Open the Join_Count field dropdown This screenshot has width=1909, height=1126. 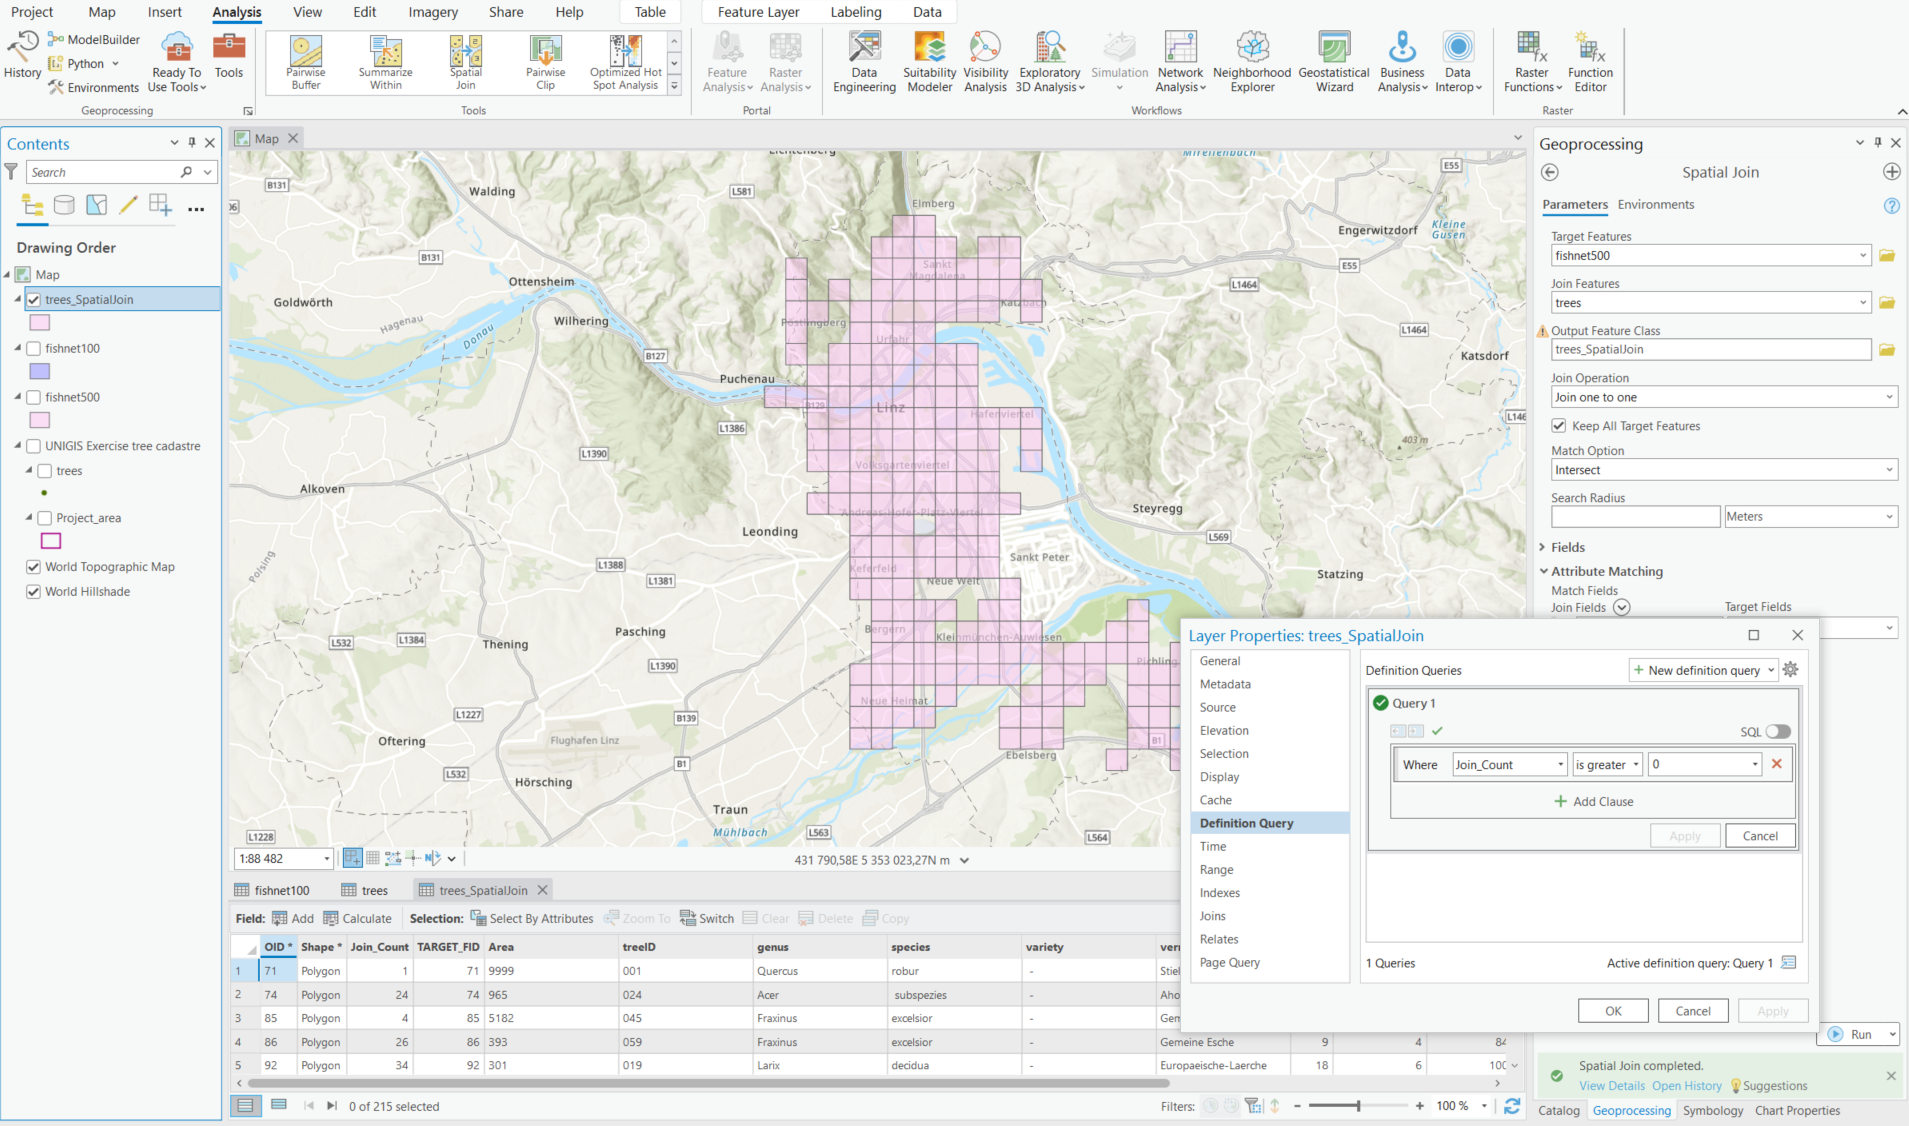(x=1509, y=765)
